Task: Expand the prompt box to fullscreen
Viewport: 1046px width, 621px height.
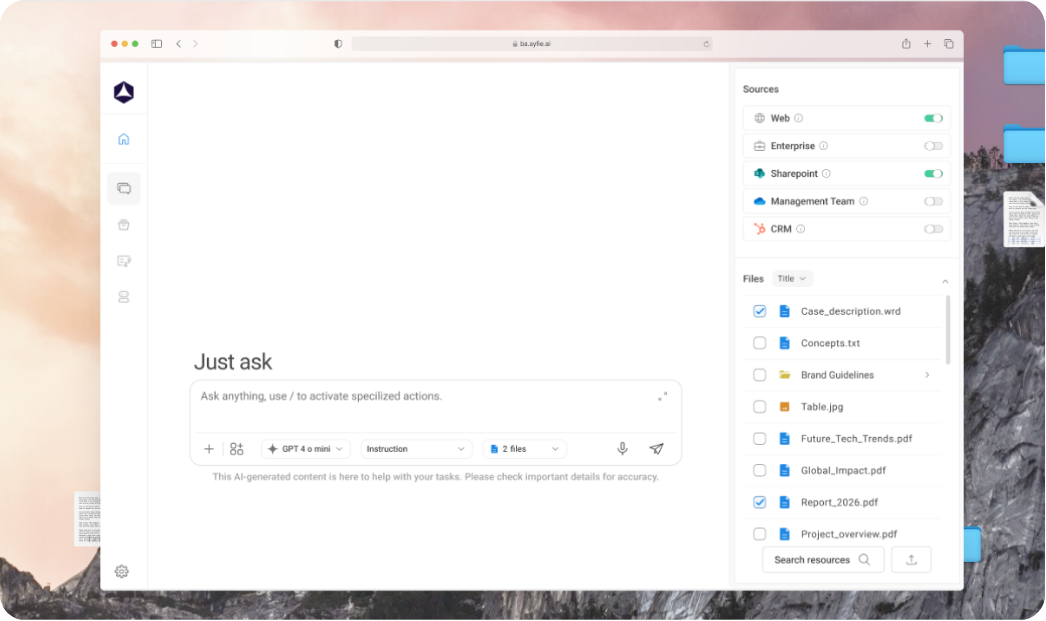Action: [662, 397]
